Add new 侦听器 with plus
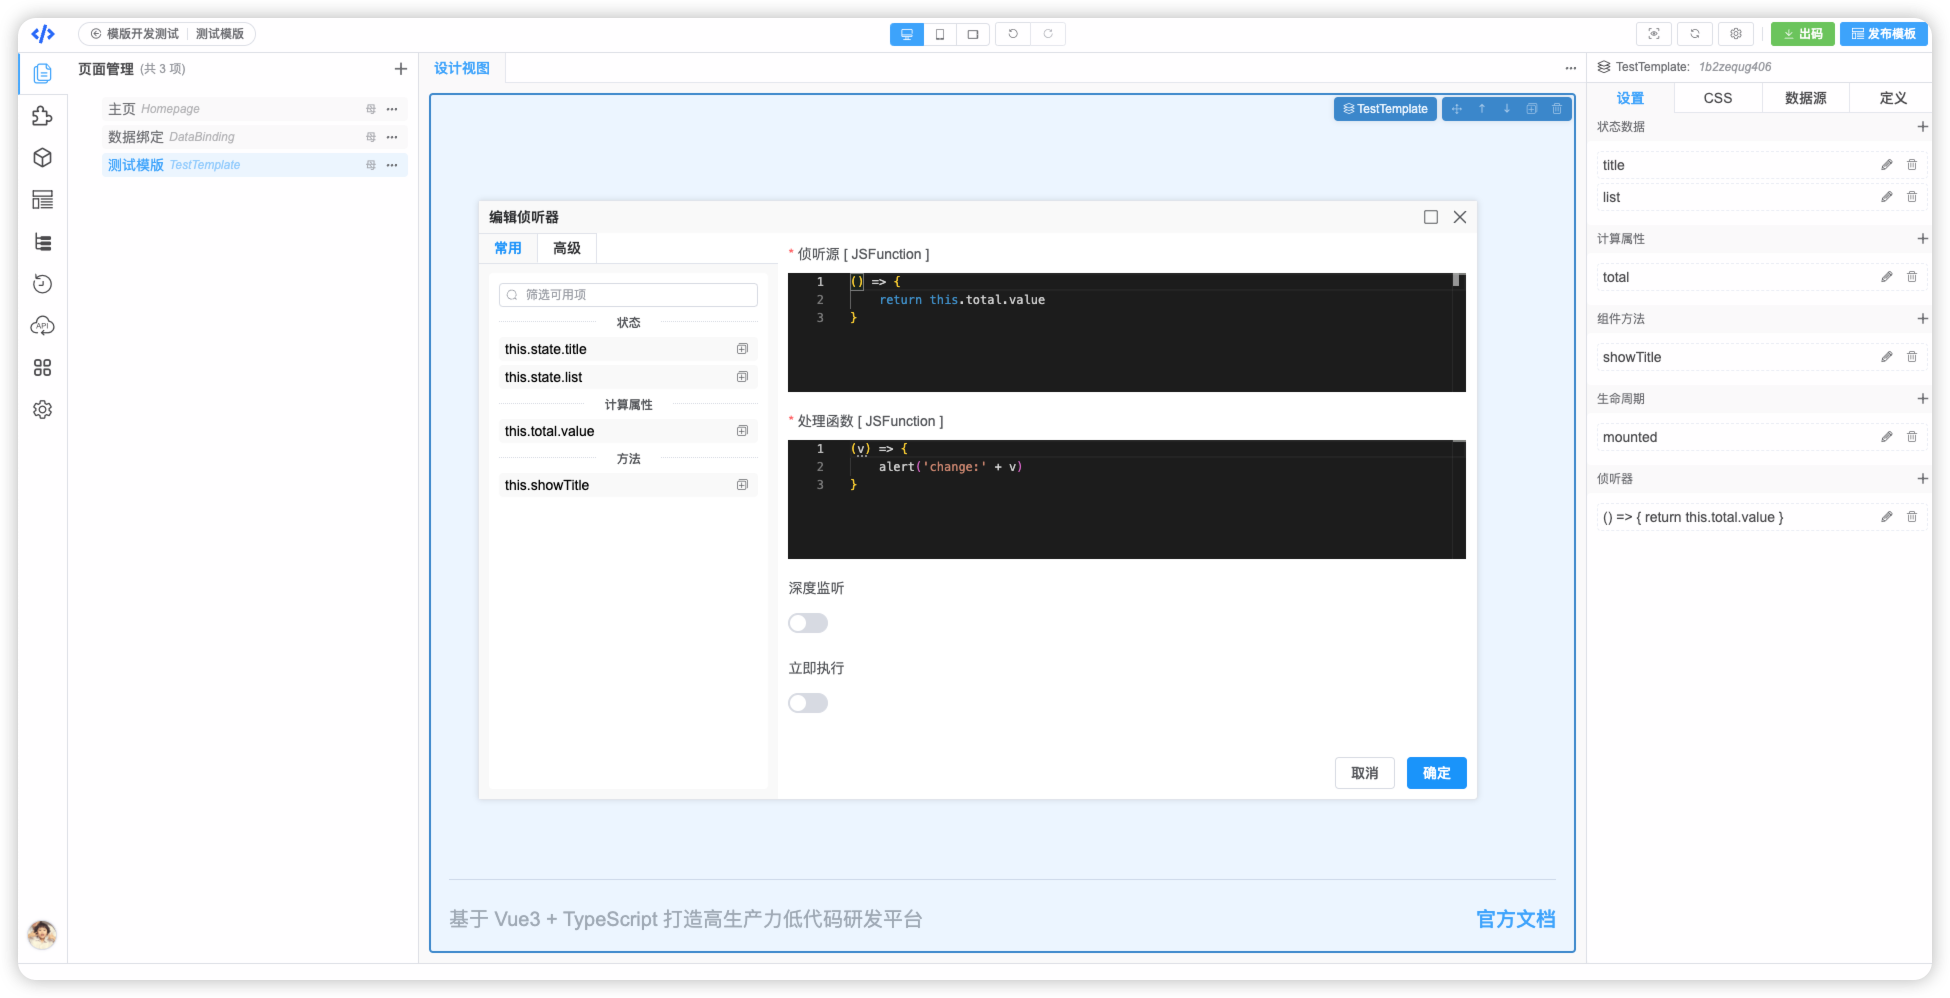1950x998 pixels. [x=1922, y=479]
